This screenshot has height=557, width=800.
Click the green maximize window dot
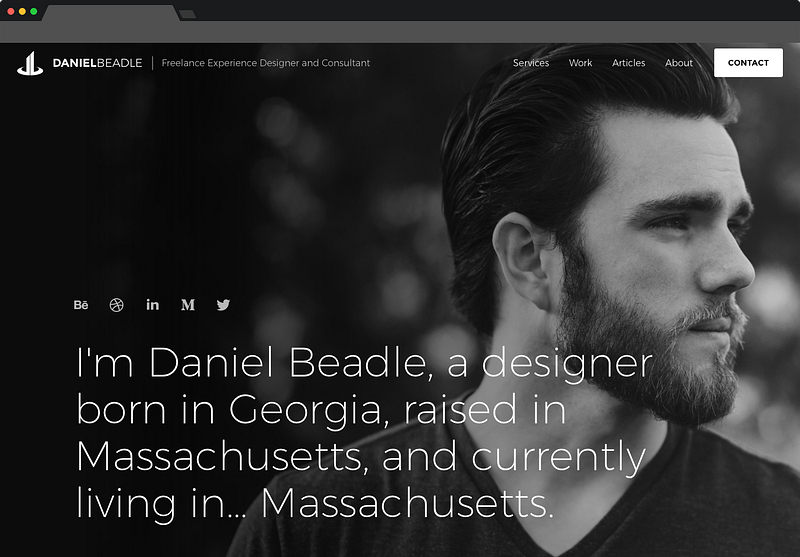pyautogui.click(x=33, y=11)
